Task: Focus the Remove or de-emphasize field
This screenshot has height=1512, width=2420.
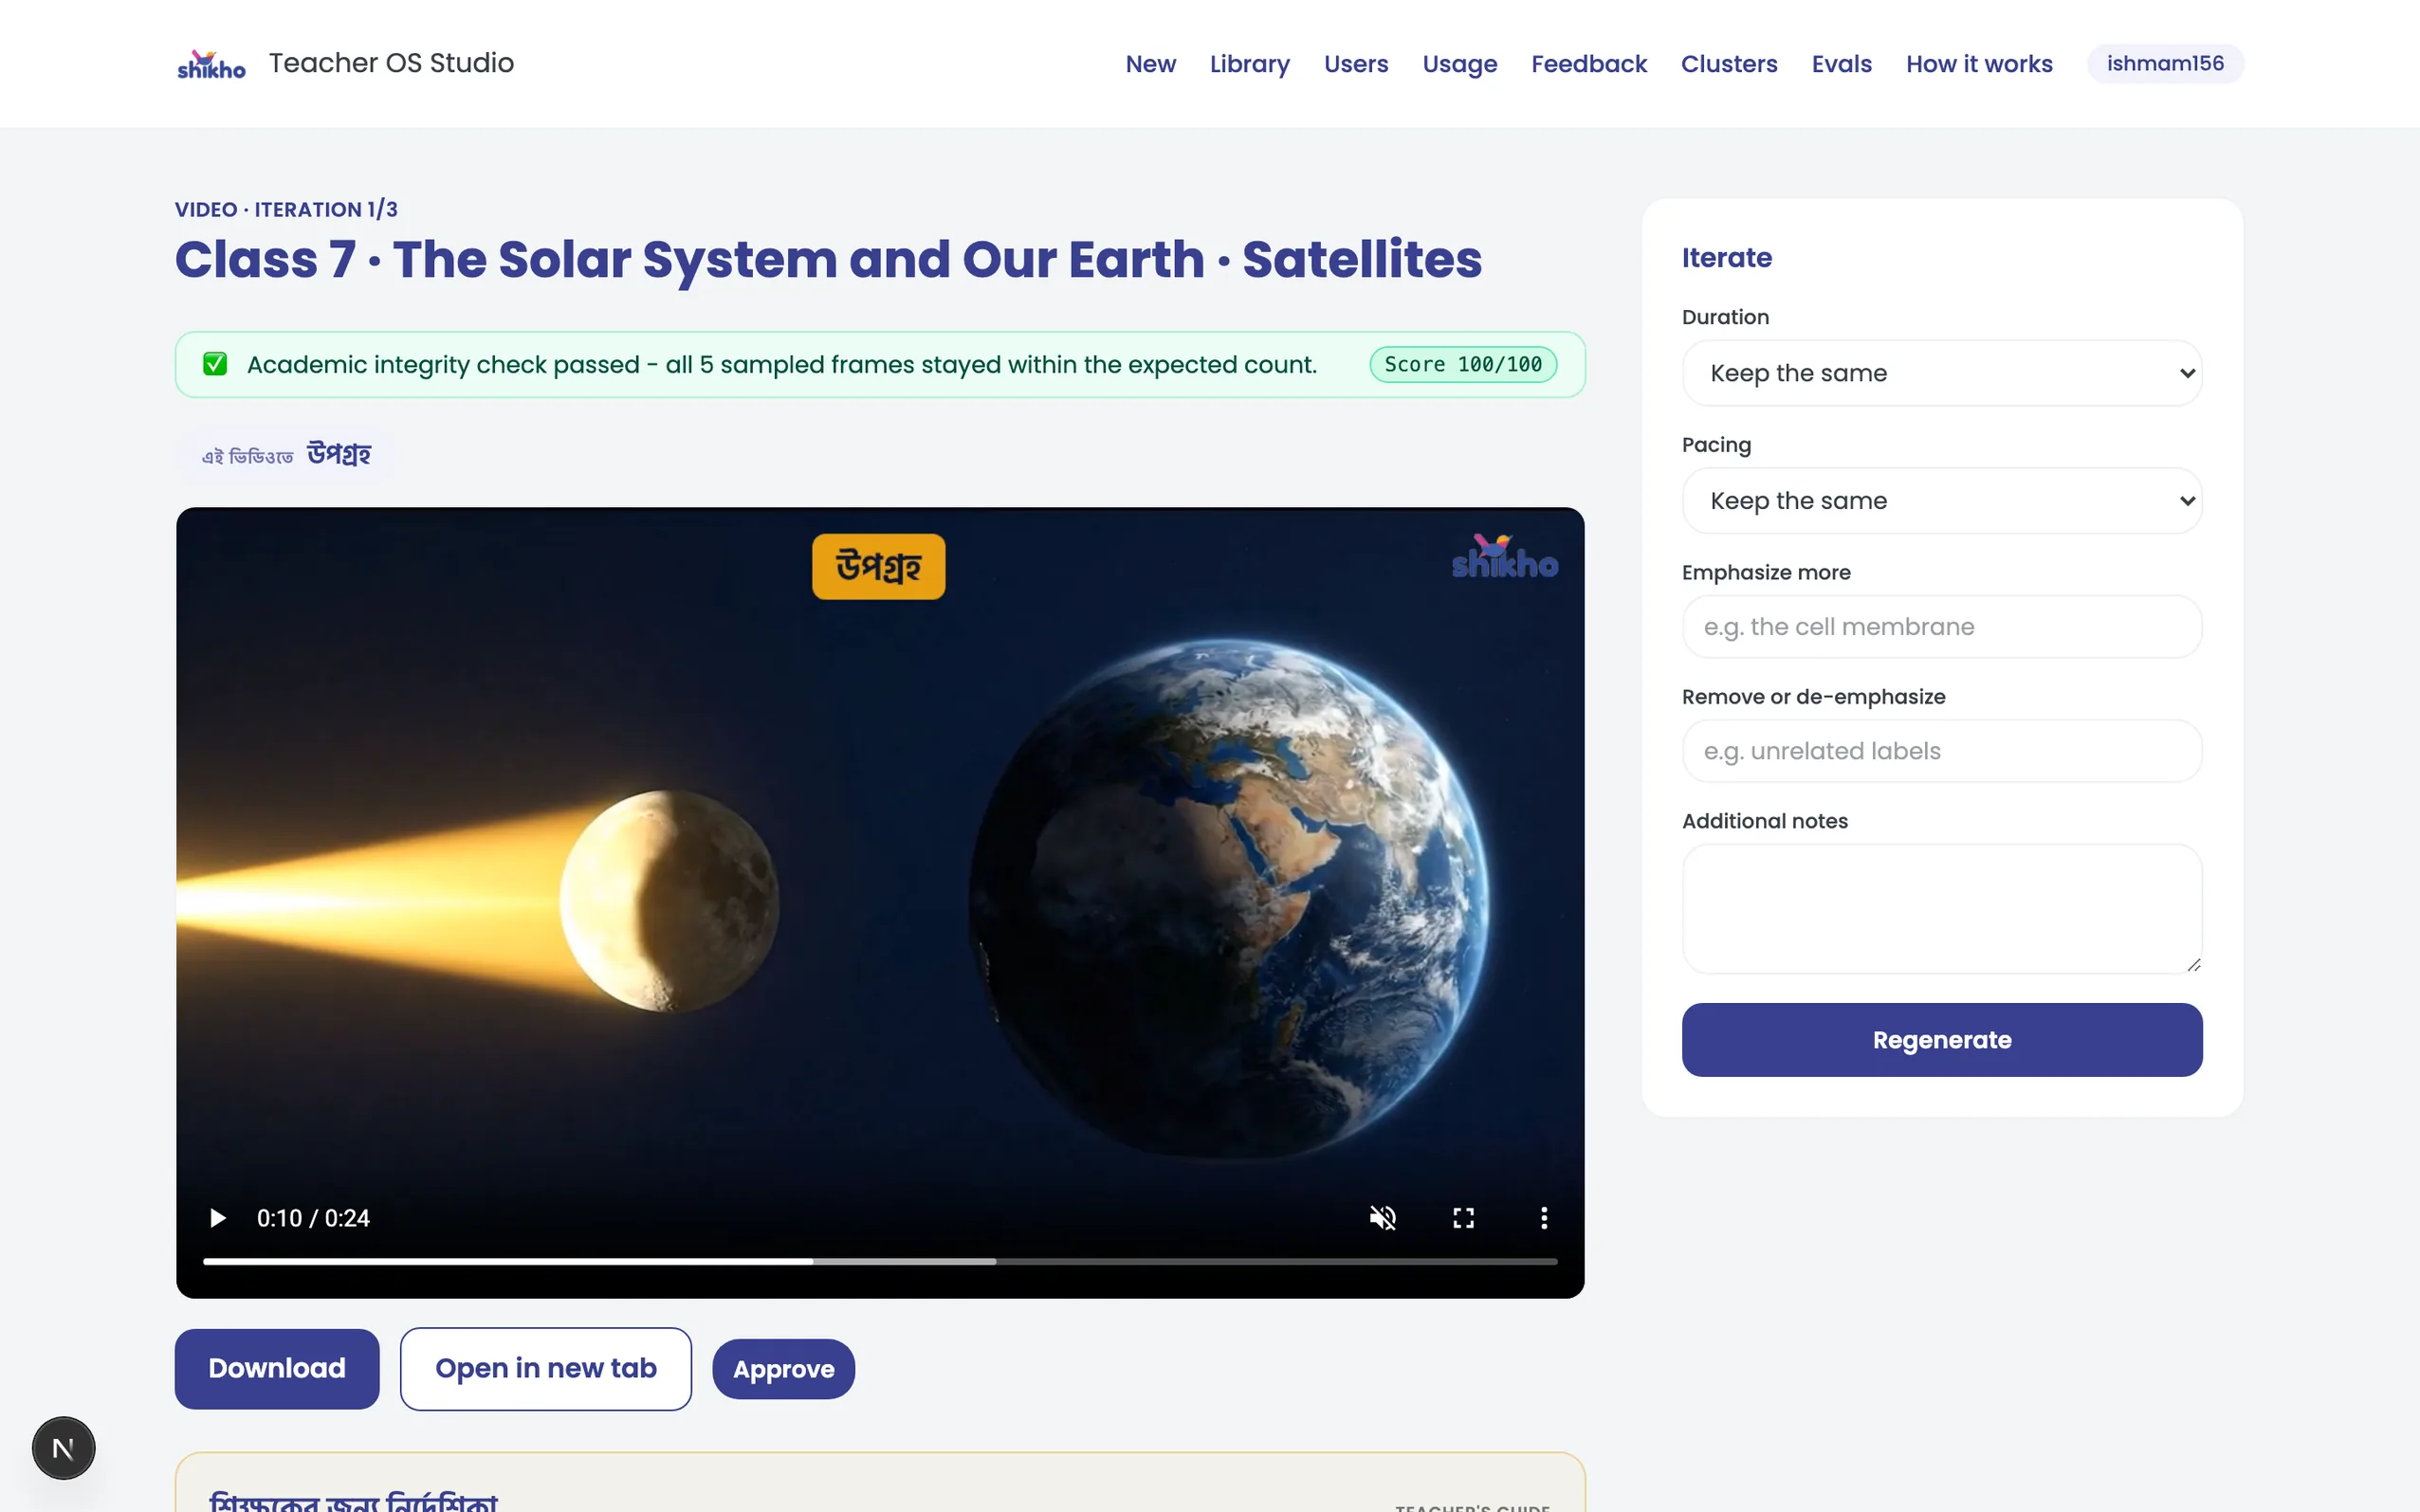Action: pyautogui.click(x=1942, y=751)
